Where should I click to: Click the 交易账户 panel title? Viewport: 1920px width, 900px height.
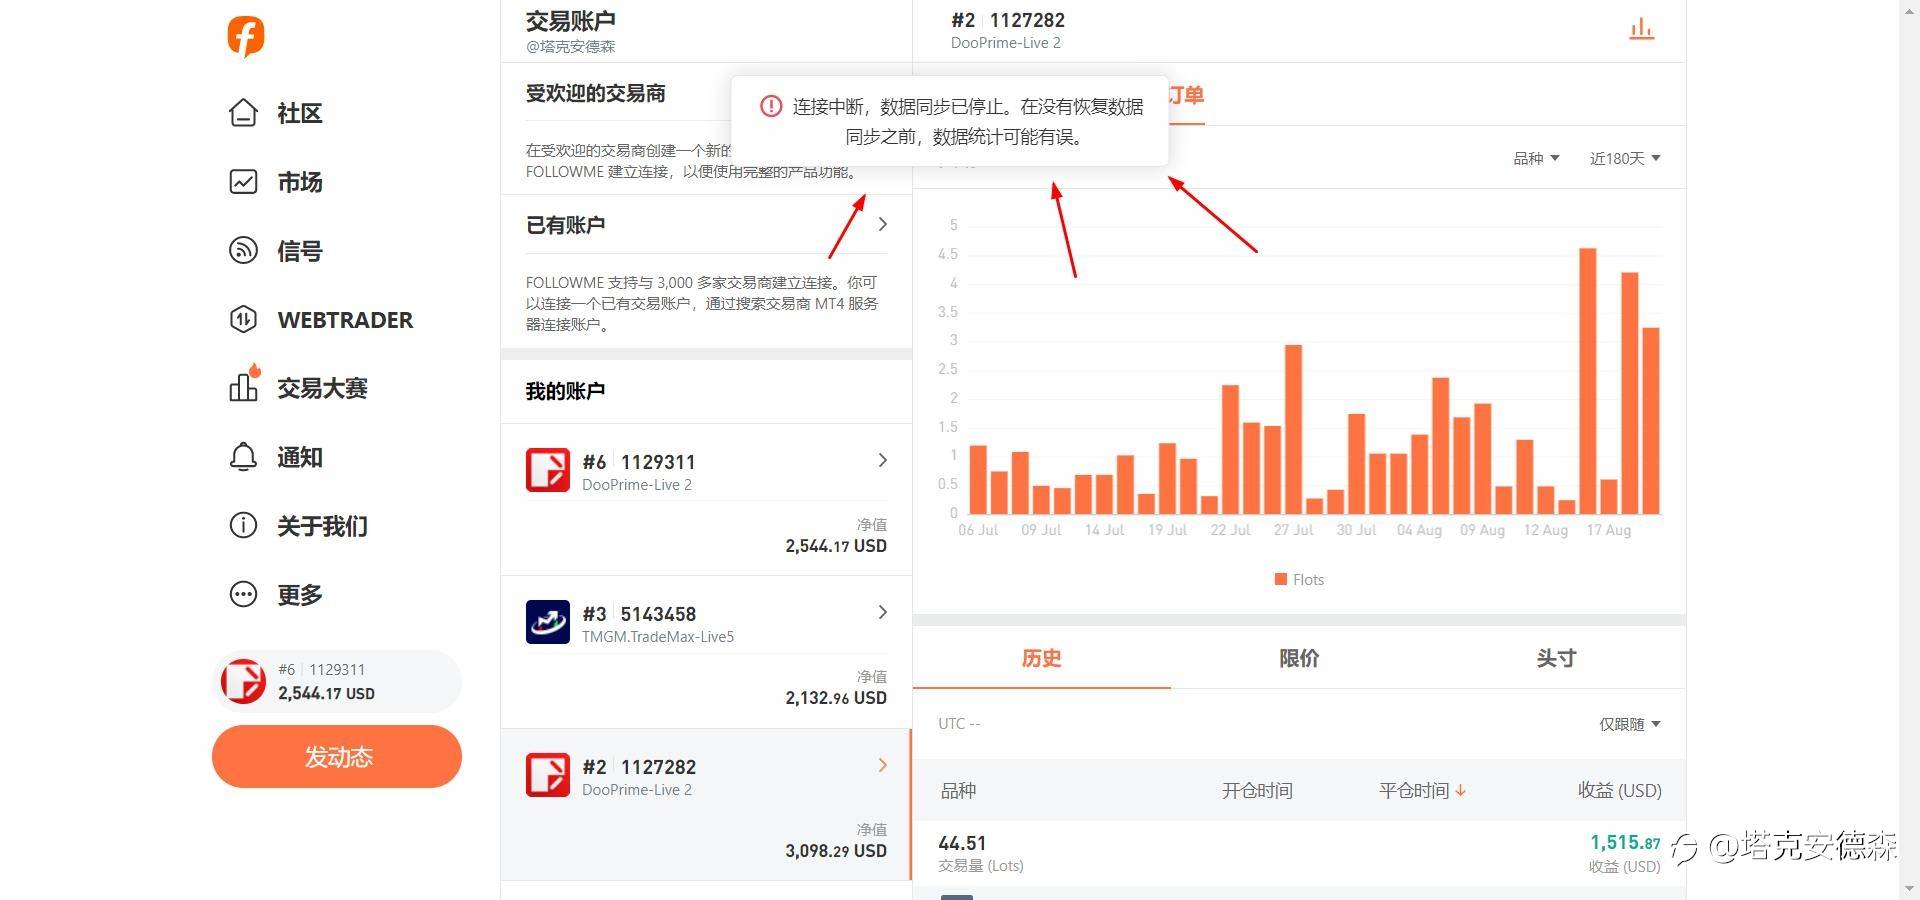coord(571,20)
